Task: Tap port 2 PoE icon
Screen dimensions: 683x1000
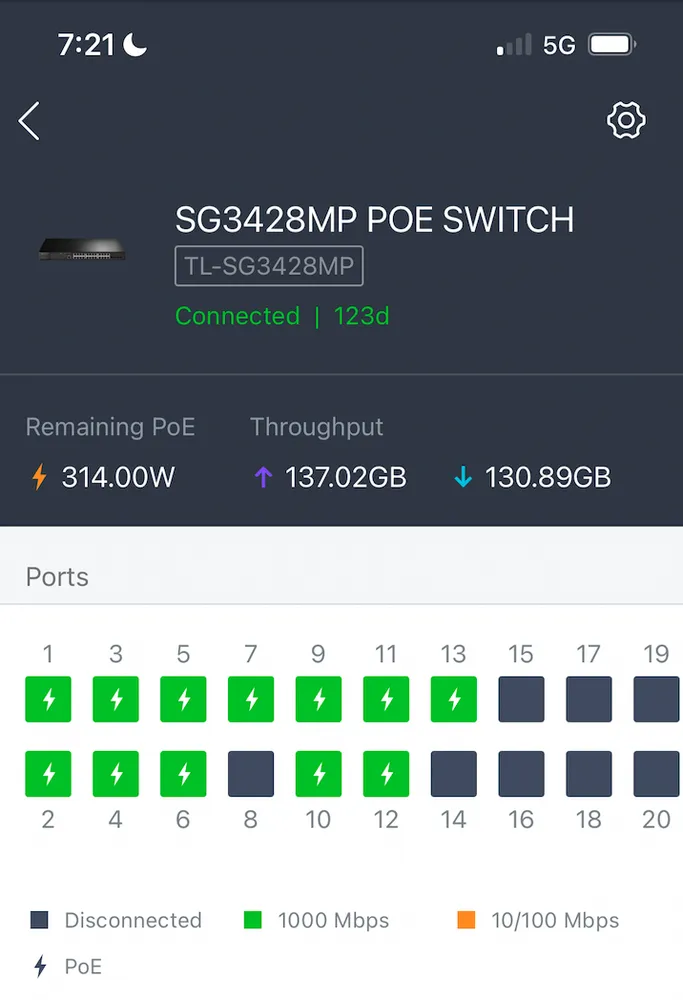Action: [48, 774]
